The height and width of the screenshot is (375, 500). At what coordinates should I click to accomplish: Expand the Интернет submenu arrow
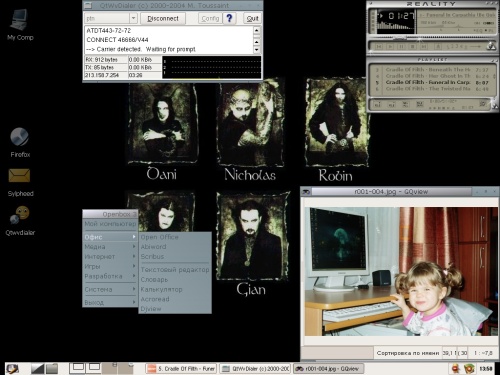134,256
